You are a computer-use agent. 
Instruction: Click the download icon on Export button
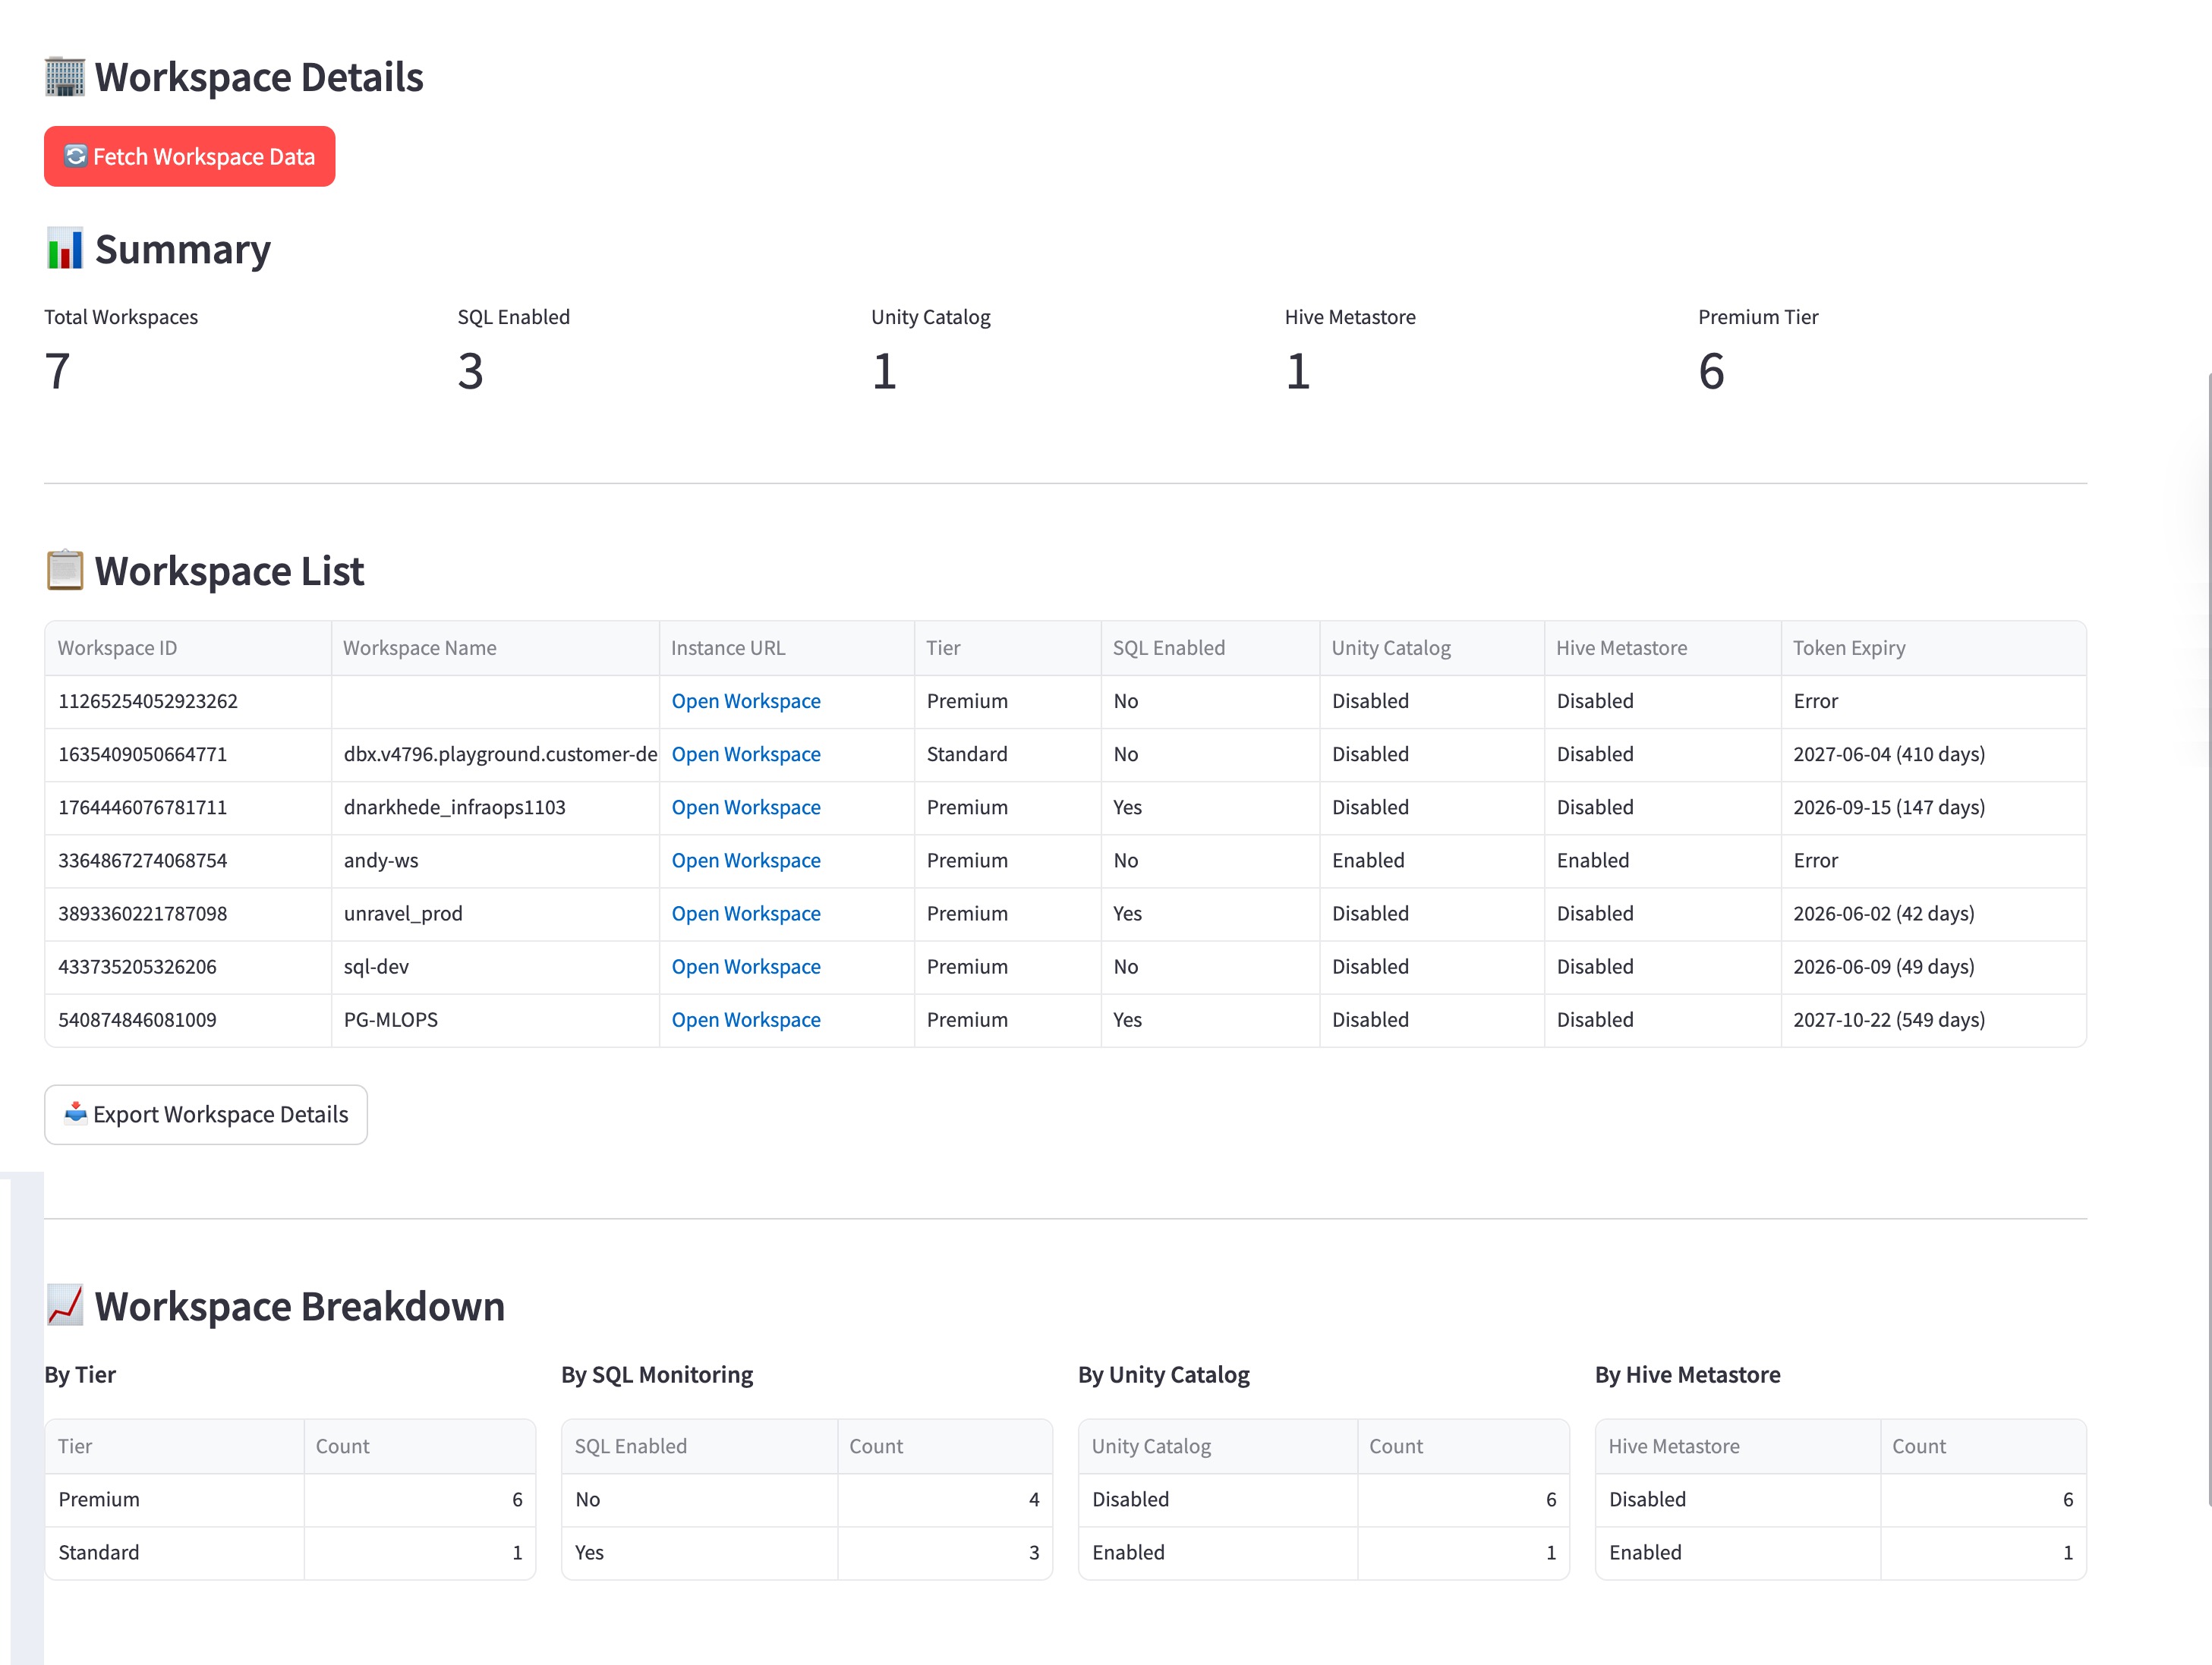click(x=75, y=1113)
